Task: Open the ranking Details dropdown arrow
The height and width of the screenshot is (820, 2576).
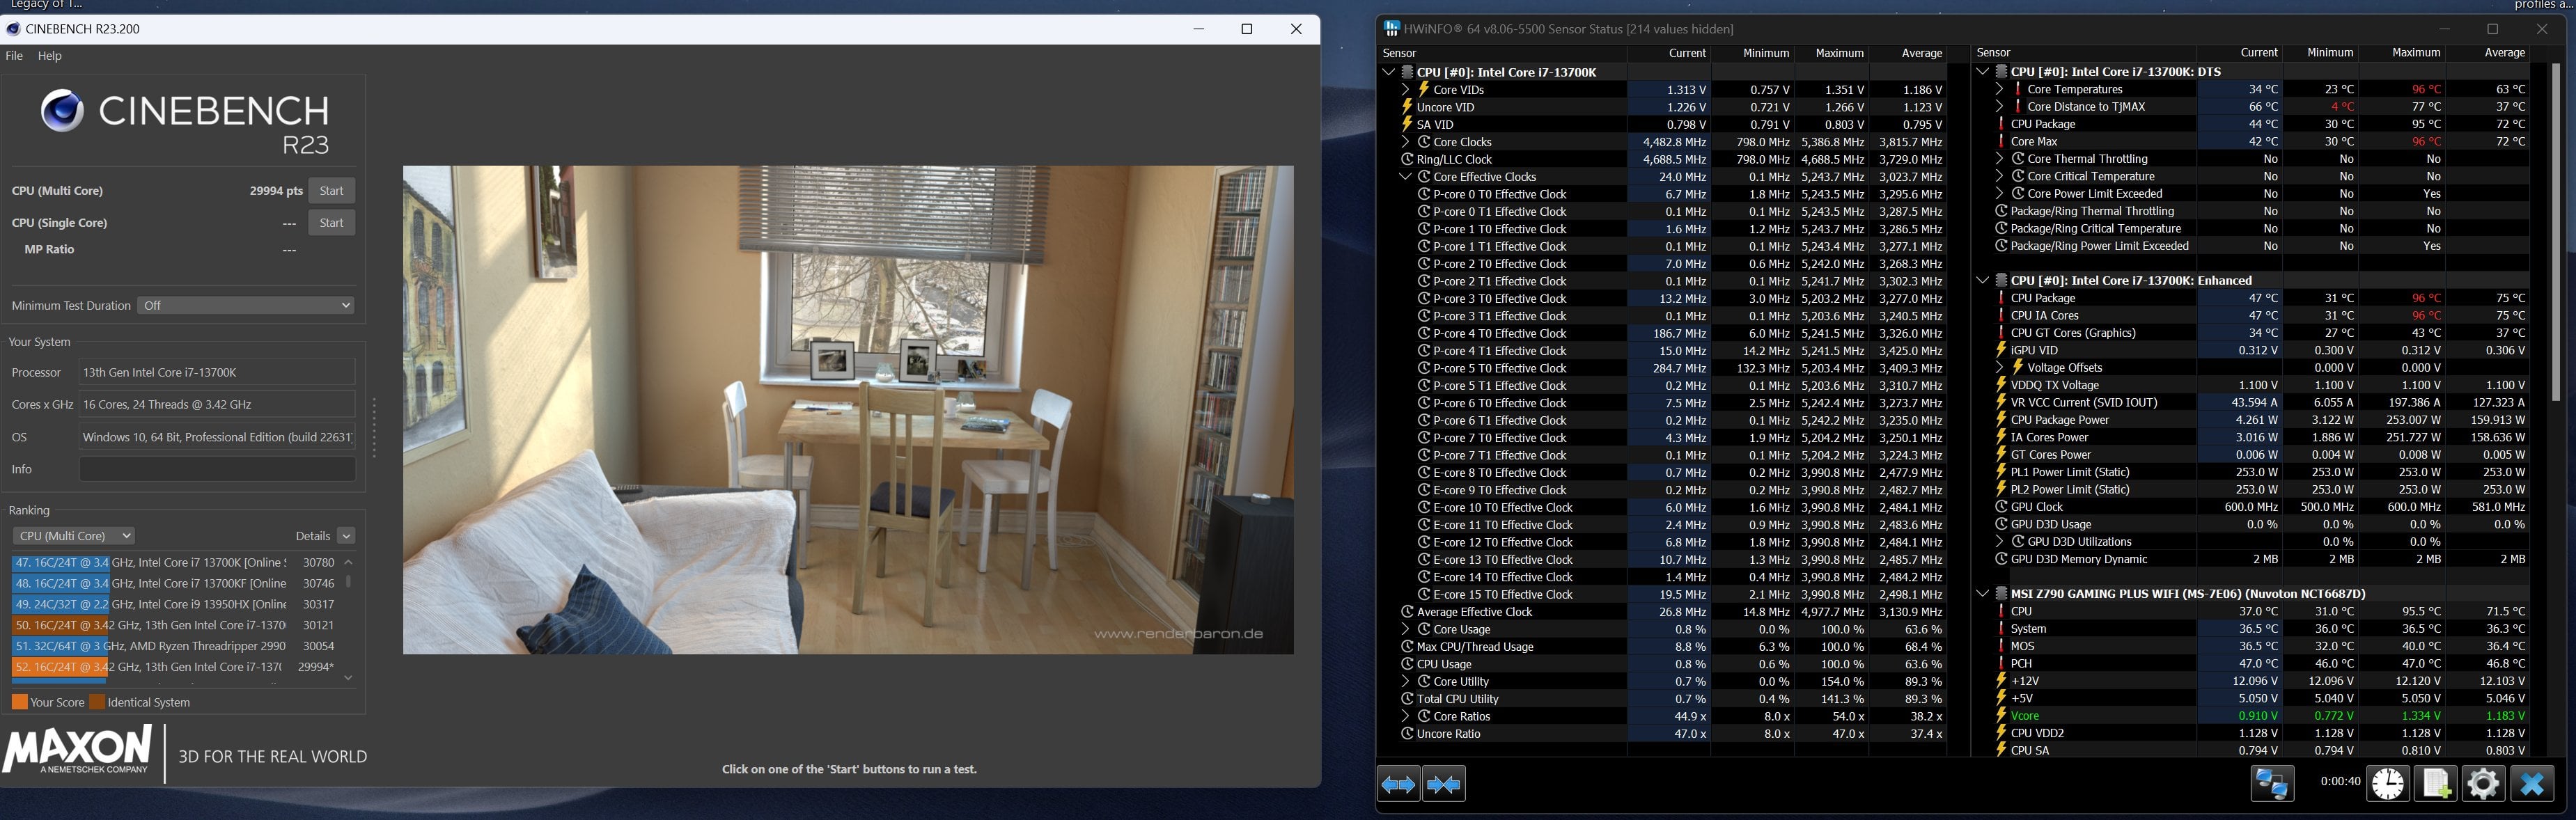Action: pyautogui.click(x=346, y=536)
